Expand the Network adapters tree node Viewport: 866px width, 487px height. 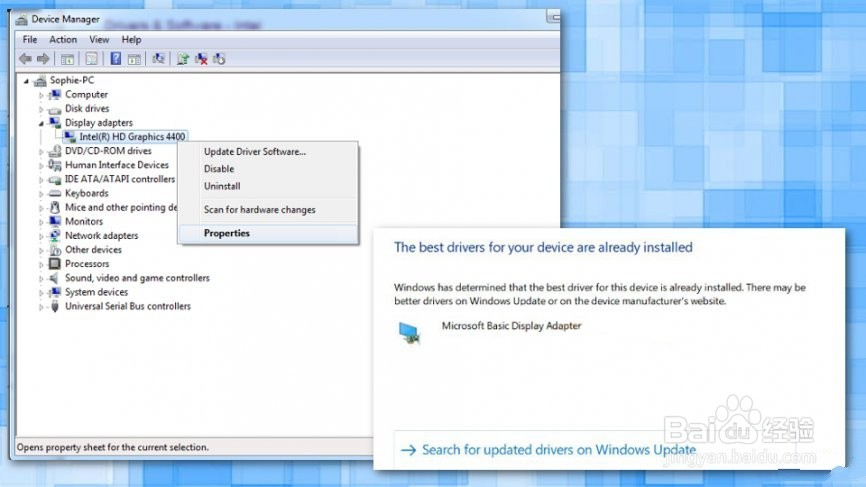coord(41,236)
